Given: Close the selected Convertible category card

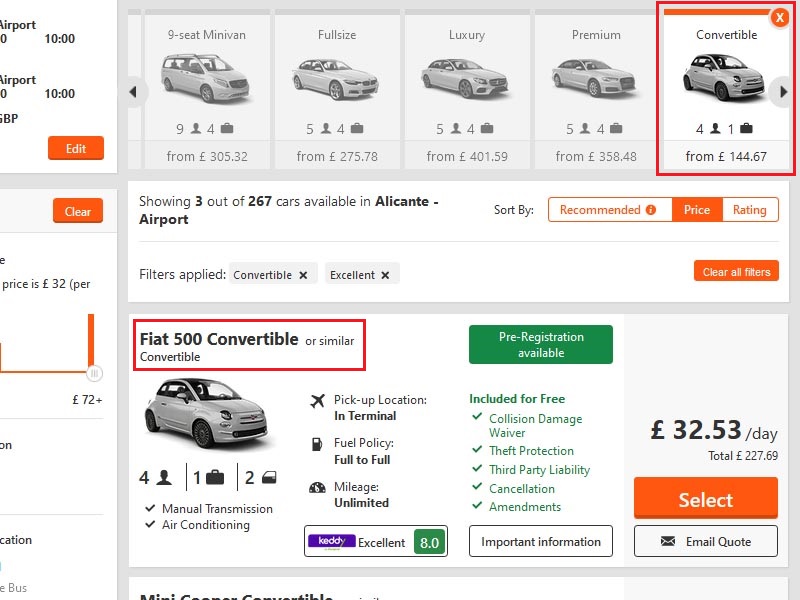Looking at the screenshot, I should tap(780, 18).
